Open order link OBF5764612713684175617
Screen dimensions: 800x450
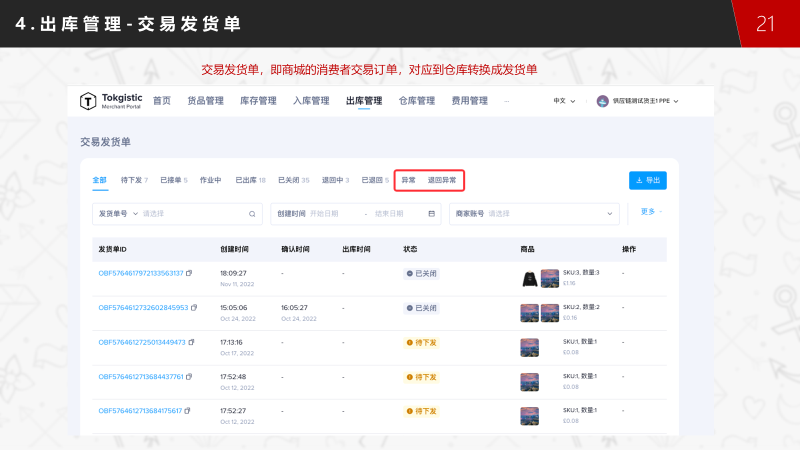click(x=140, y=411)
